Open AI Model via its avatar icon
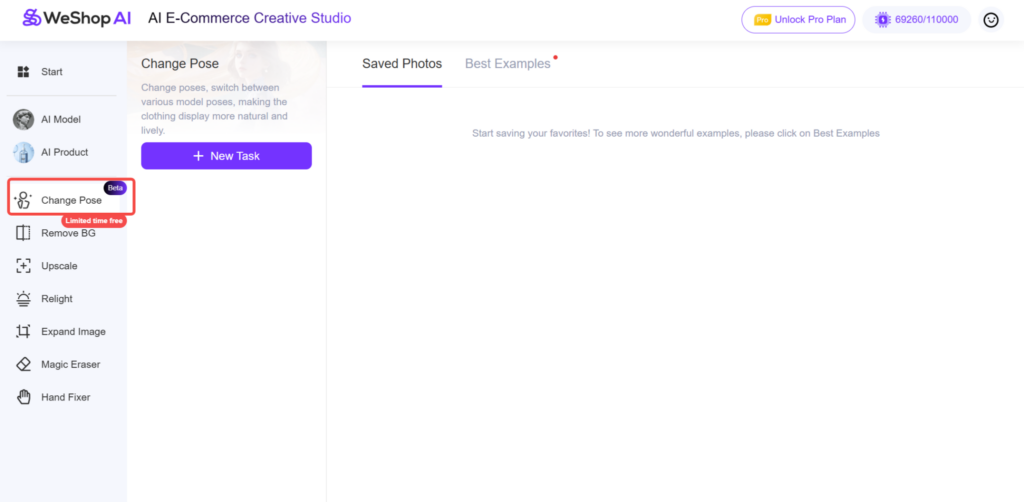 click(23, 120)
